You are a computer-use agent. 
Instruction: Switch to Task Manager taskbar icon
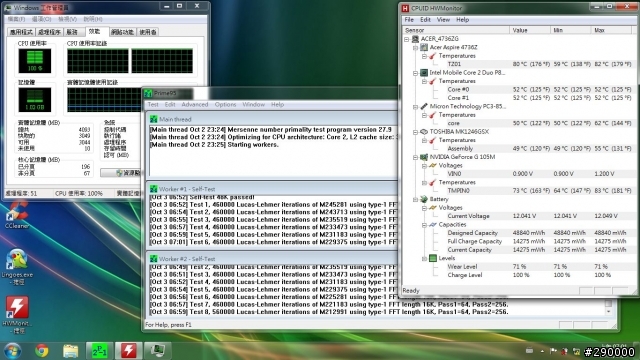(158, 351)
